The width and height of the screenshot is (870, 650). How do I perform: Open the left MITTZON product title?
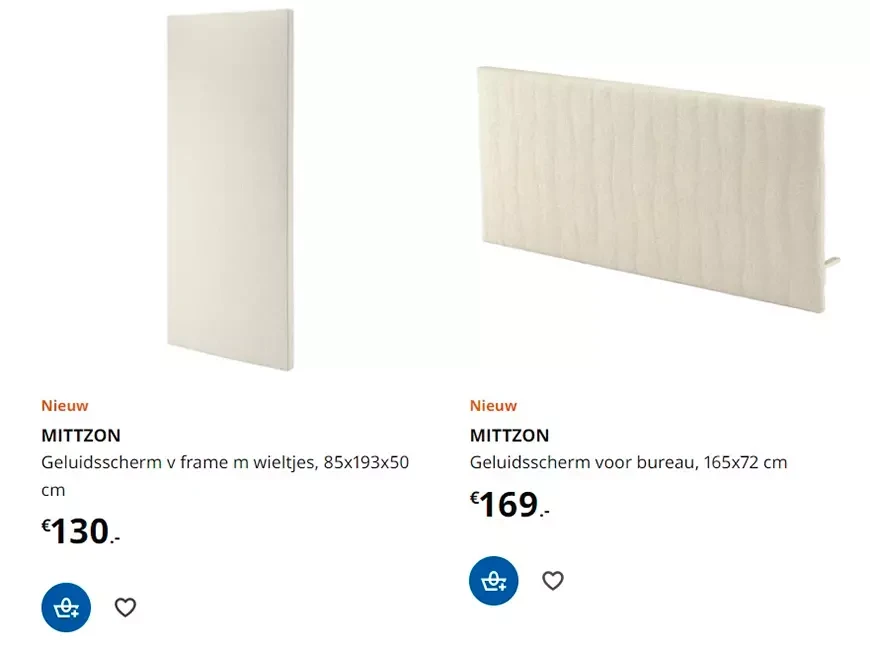point(81,435)
